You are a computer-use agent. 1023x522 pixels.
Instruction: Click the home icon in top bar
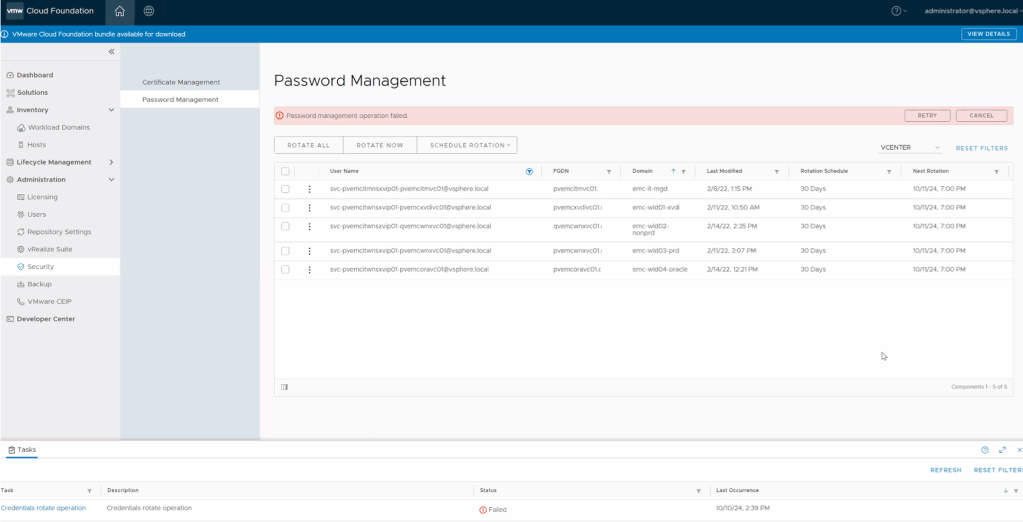point(120,11)
